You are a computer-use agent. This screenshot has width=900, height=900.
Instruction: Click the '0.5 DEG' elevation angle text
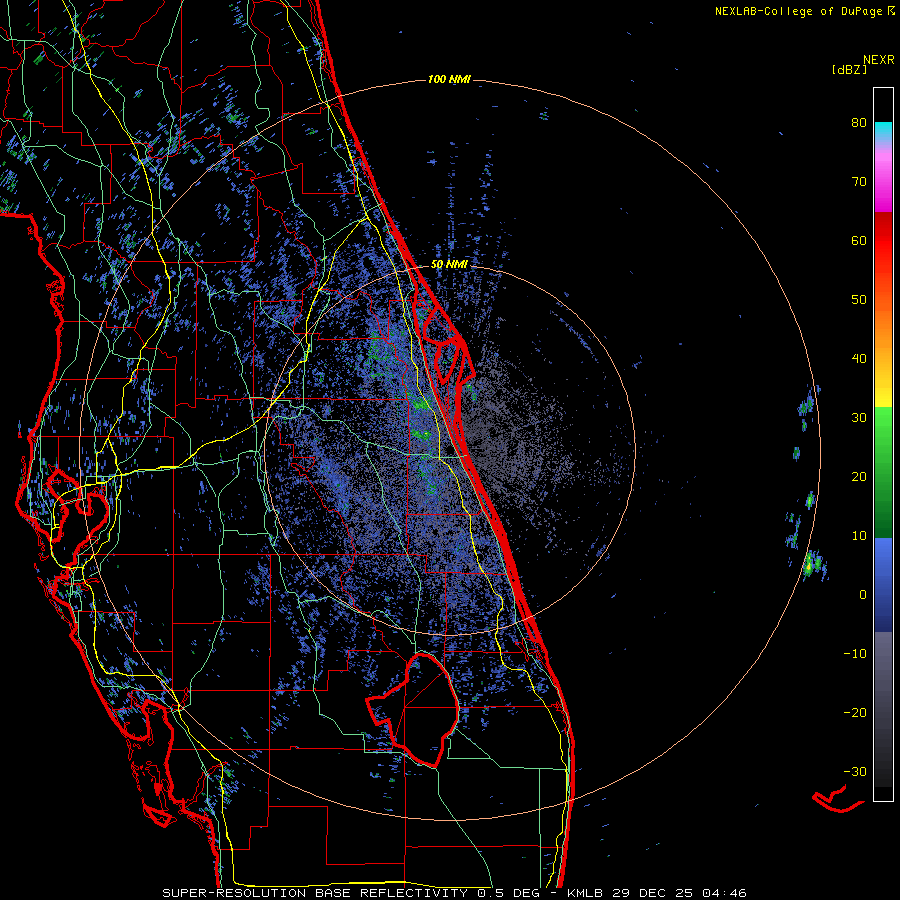point(508,893)
